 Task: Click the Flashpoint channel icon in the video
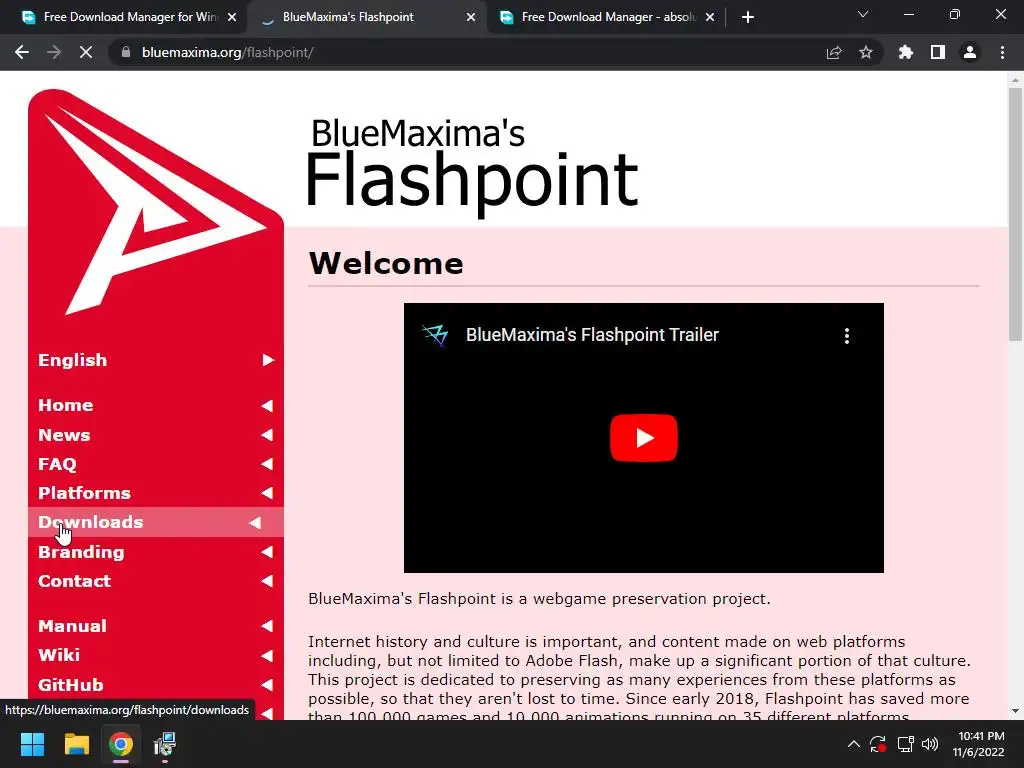[x=436, y=335]
